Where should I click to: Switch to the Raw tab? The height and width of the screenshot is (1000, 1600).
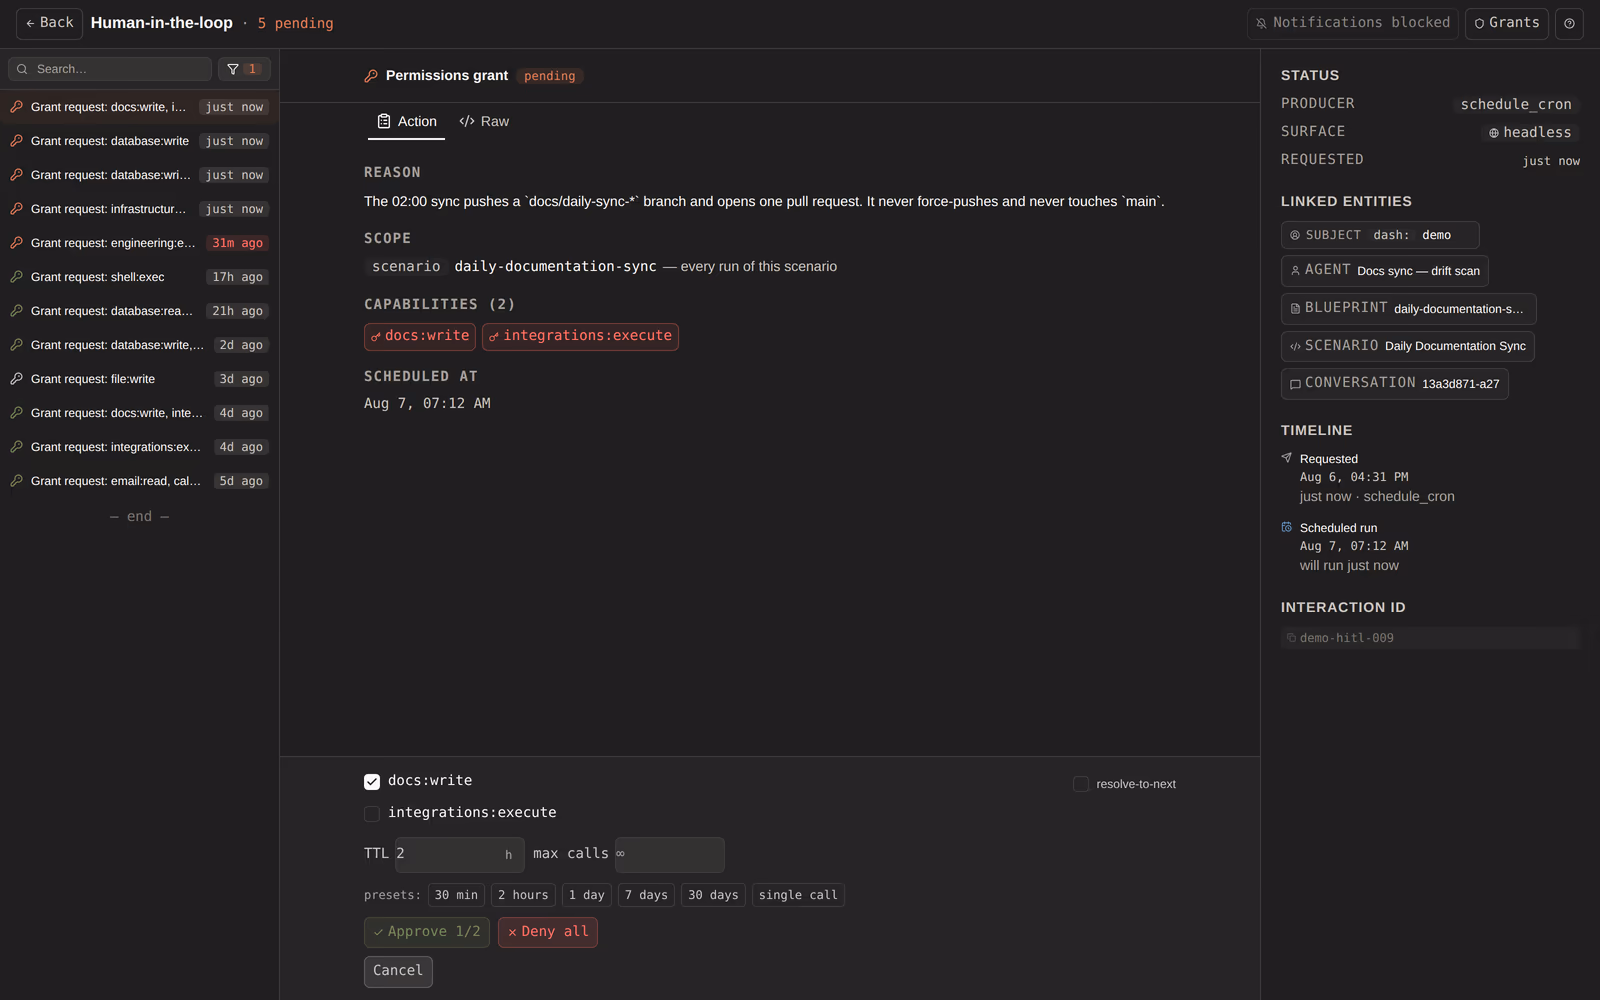[x=484, y=122]
